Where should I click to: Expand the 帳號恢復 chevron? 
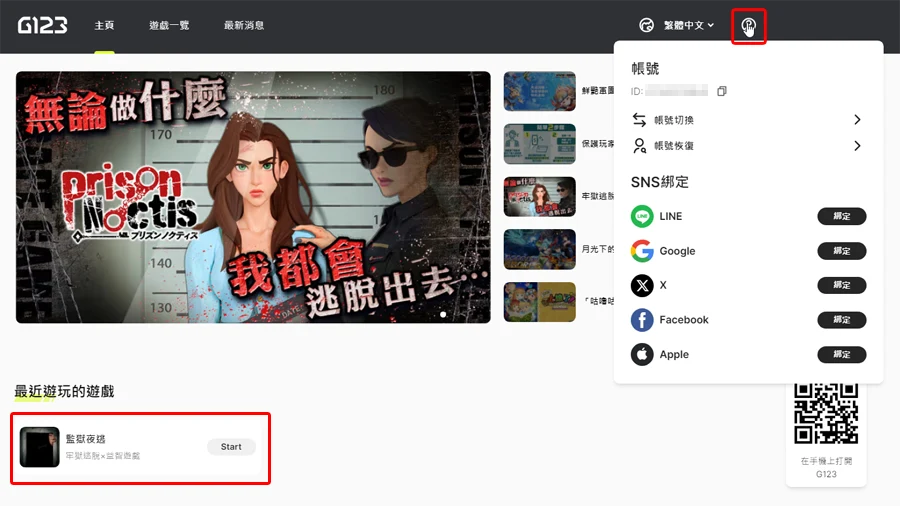[x=857, y=146]
